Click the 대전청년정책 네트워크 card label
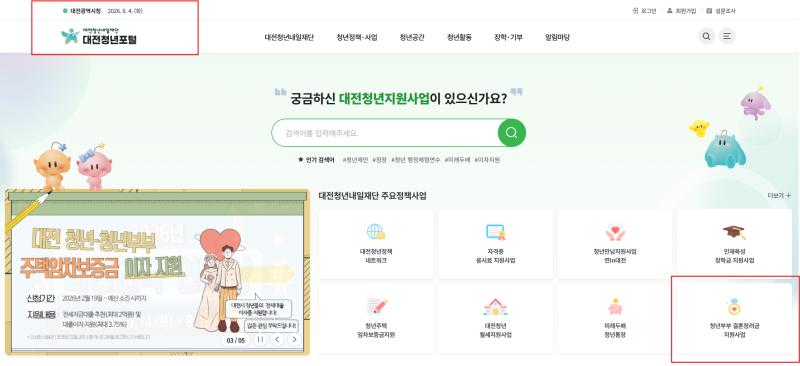This screenshot has width=800, height=366. (376, 256)
